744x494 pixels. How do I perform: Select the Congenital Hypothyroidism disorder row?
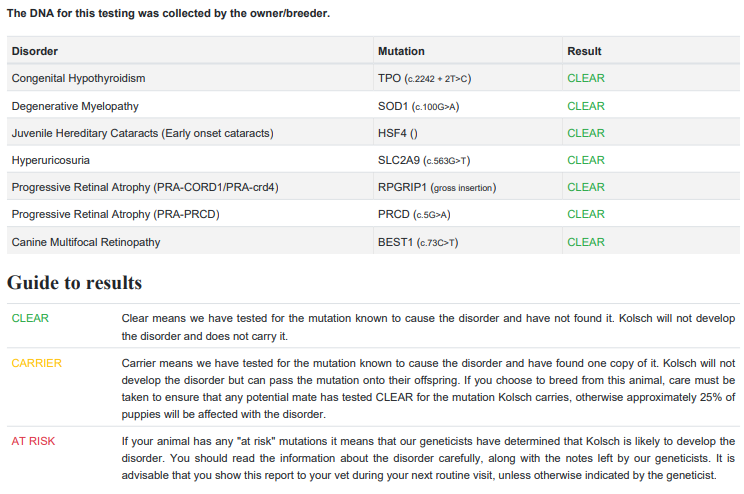coord(78,78)
